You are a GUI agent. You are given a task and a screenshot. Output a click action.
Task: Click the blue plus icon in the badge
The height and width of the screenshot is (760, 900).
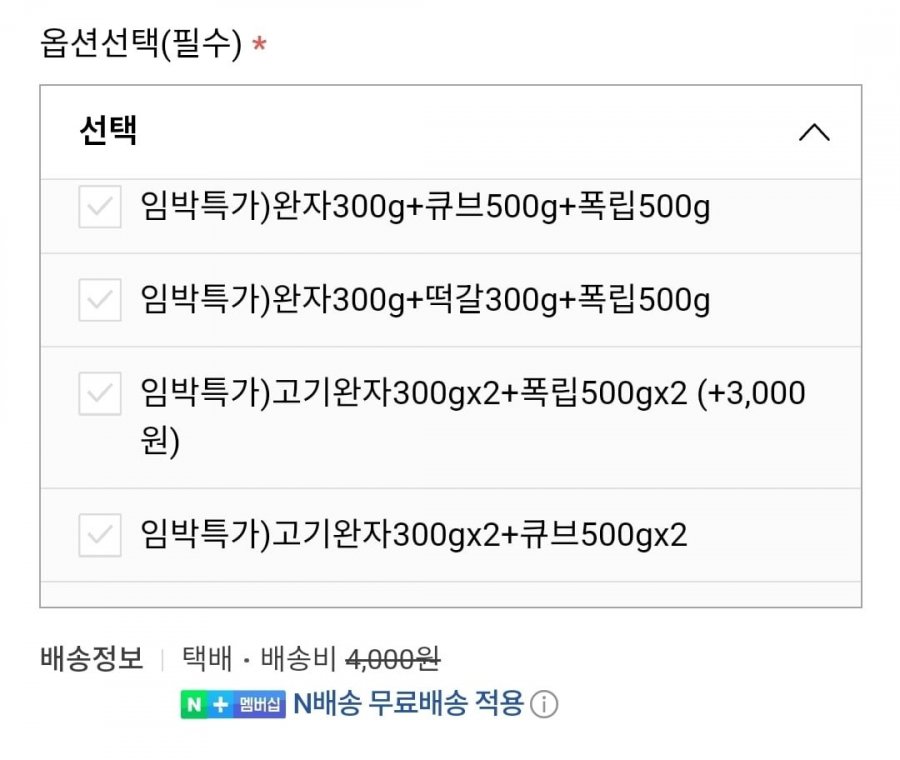[x=221, y=705]
